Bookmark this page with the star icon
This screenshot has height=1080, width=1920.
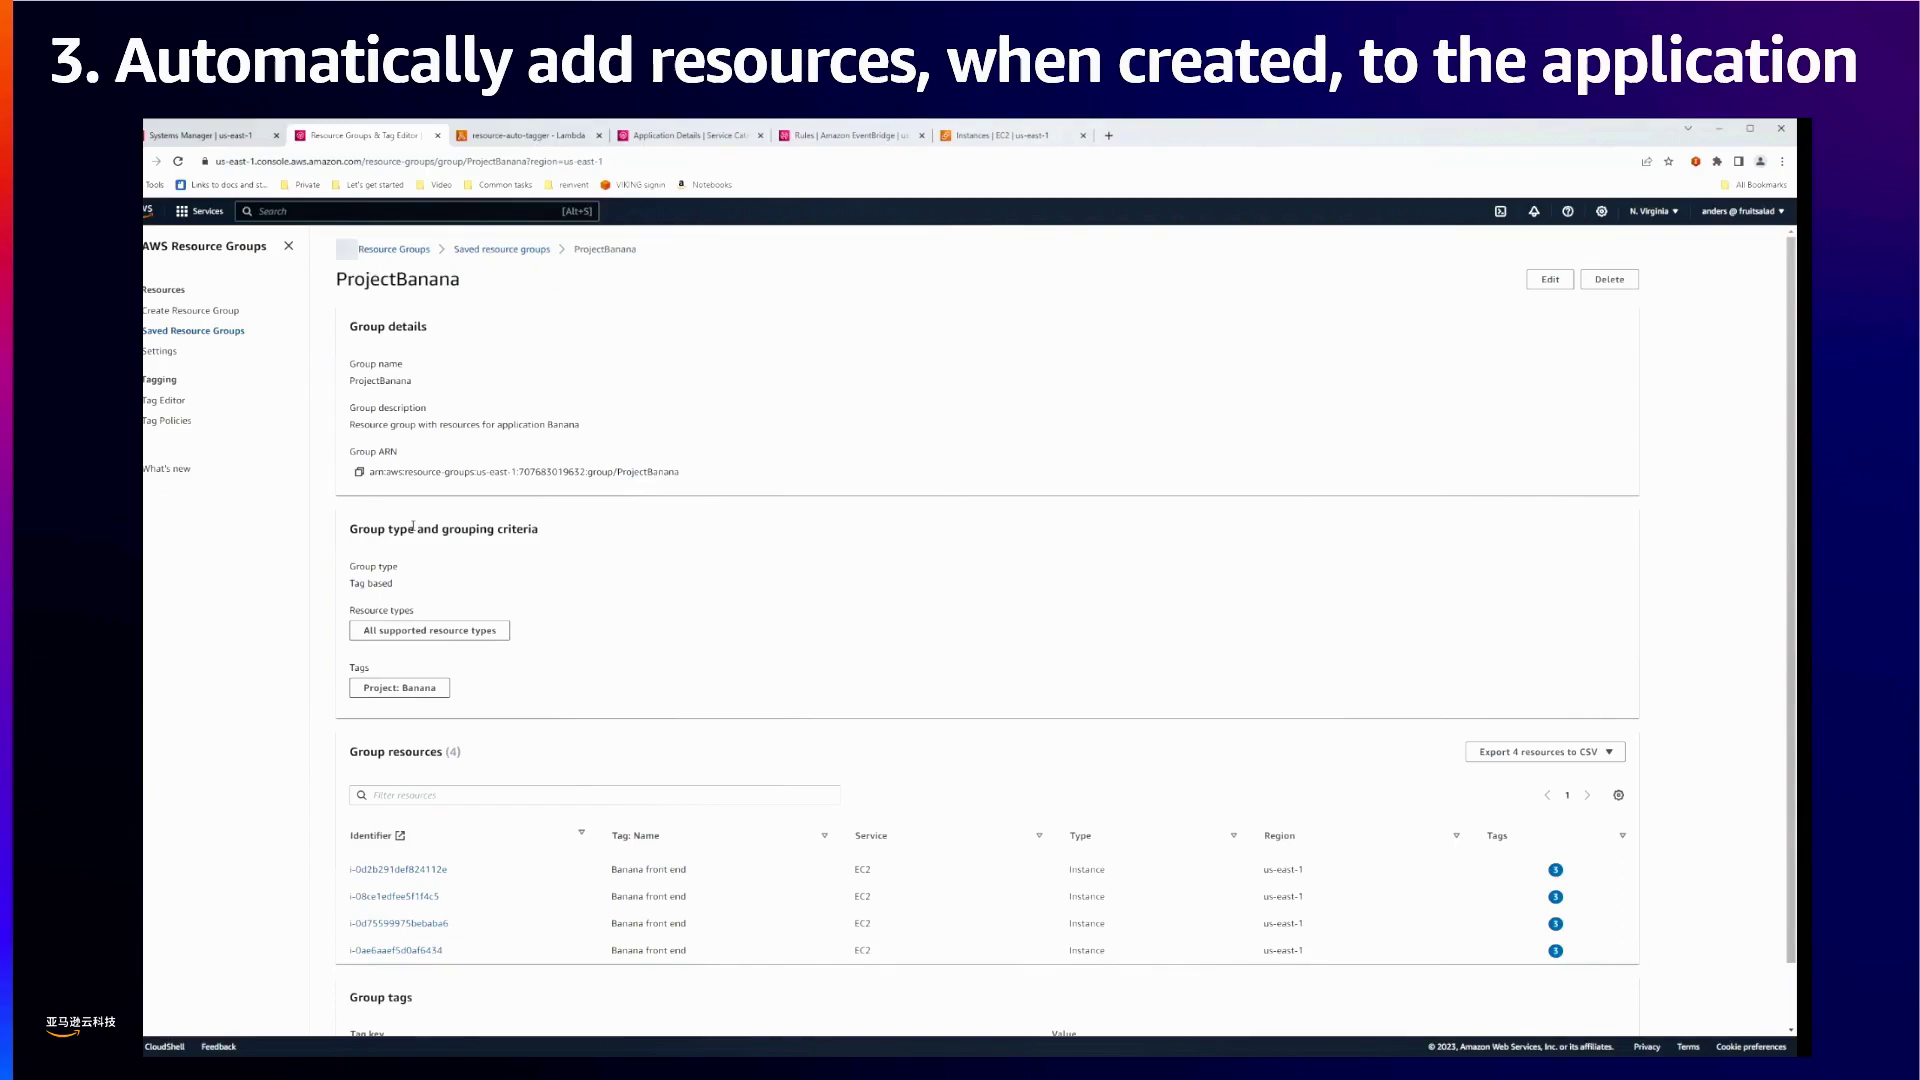click(x=1668, y=161)
